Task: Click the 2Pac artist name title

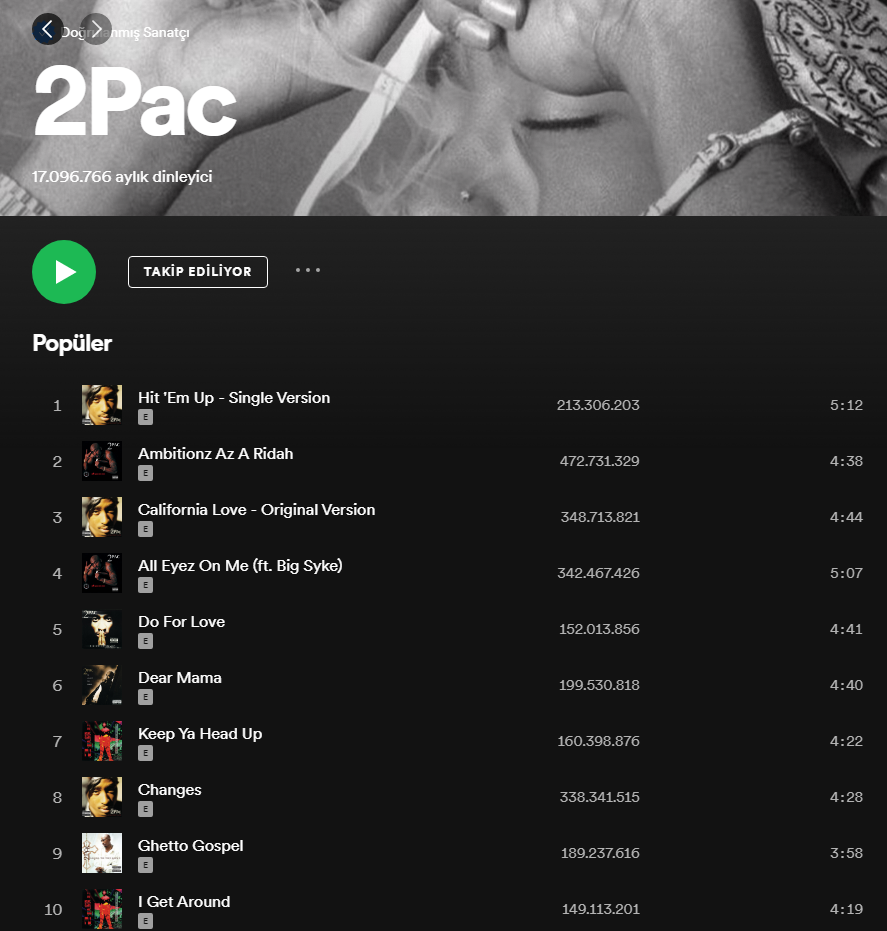Action: click(x=135, y=102)
